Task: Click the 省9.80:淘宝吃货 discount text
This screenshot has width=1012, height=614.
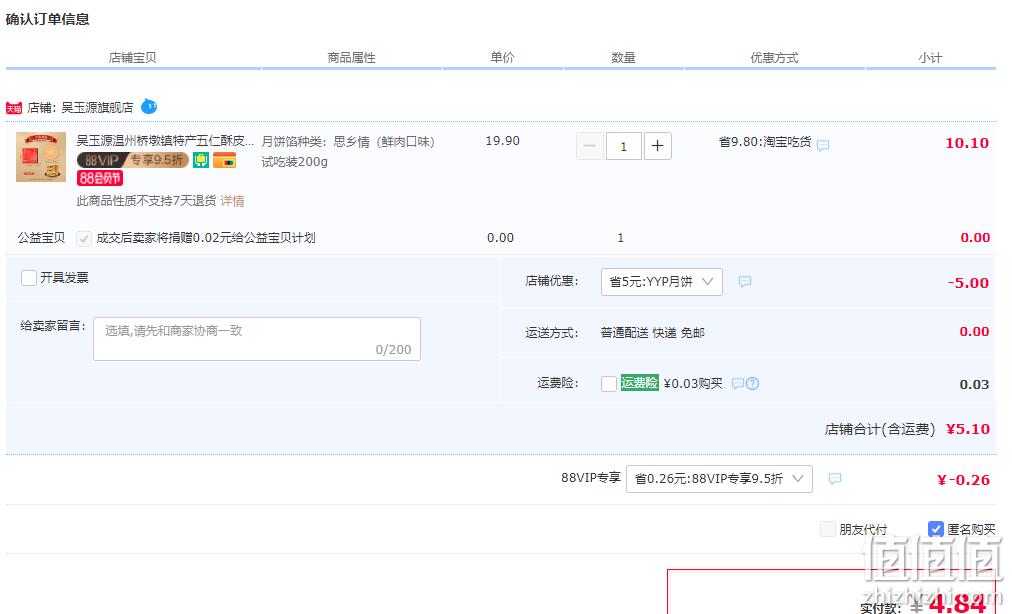Action: (x=765, y=141)
